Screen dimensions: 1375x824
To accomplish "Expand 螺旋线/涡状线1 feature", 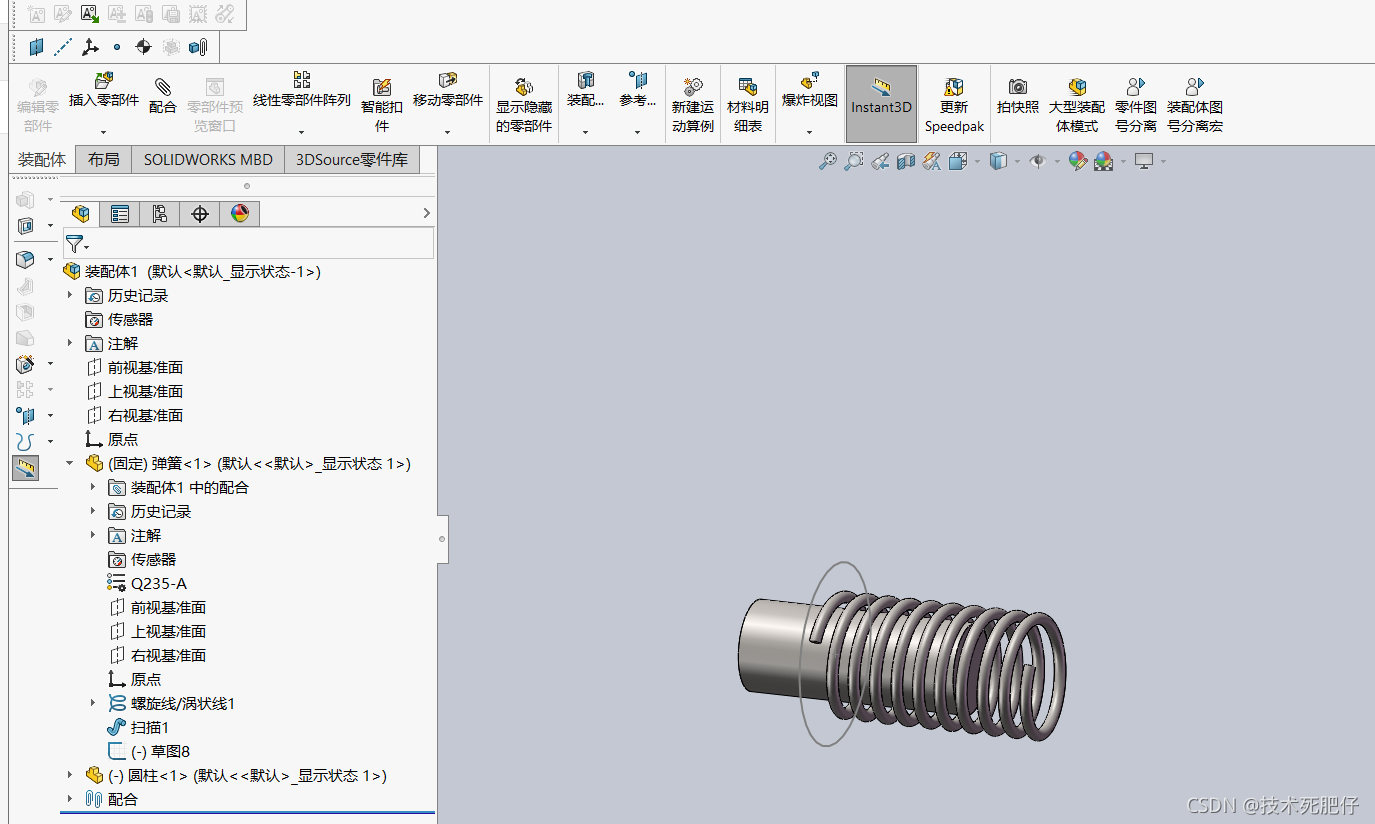I will [x=93, y=703].
